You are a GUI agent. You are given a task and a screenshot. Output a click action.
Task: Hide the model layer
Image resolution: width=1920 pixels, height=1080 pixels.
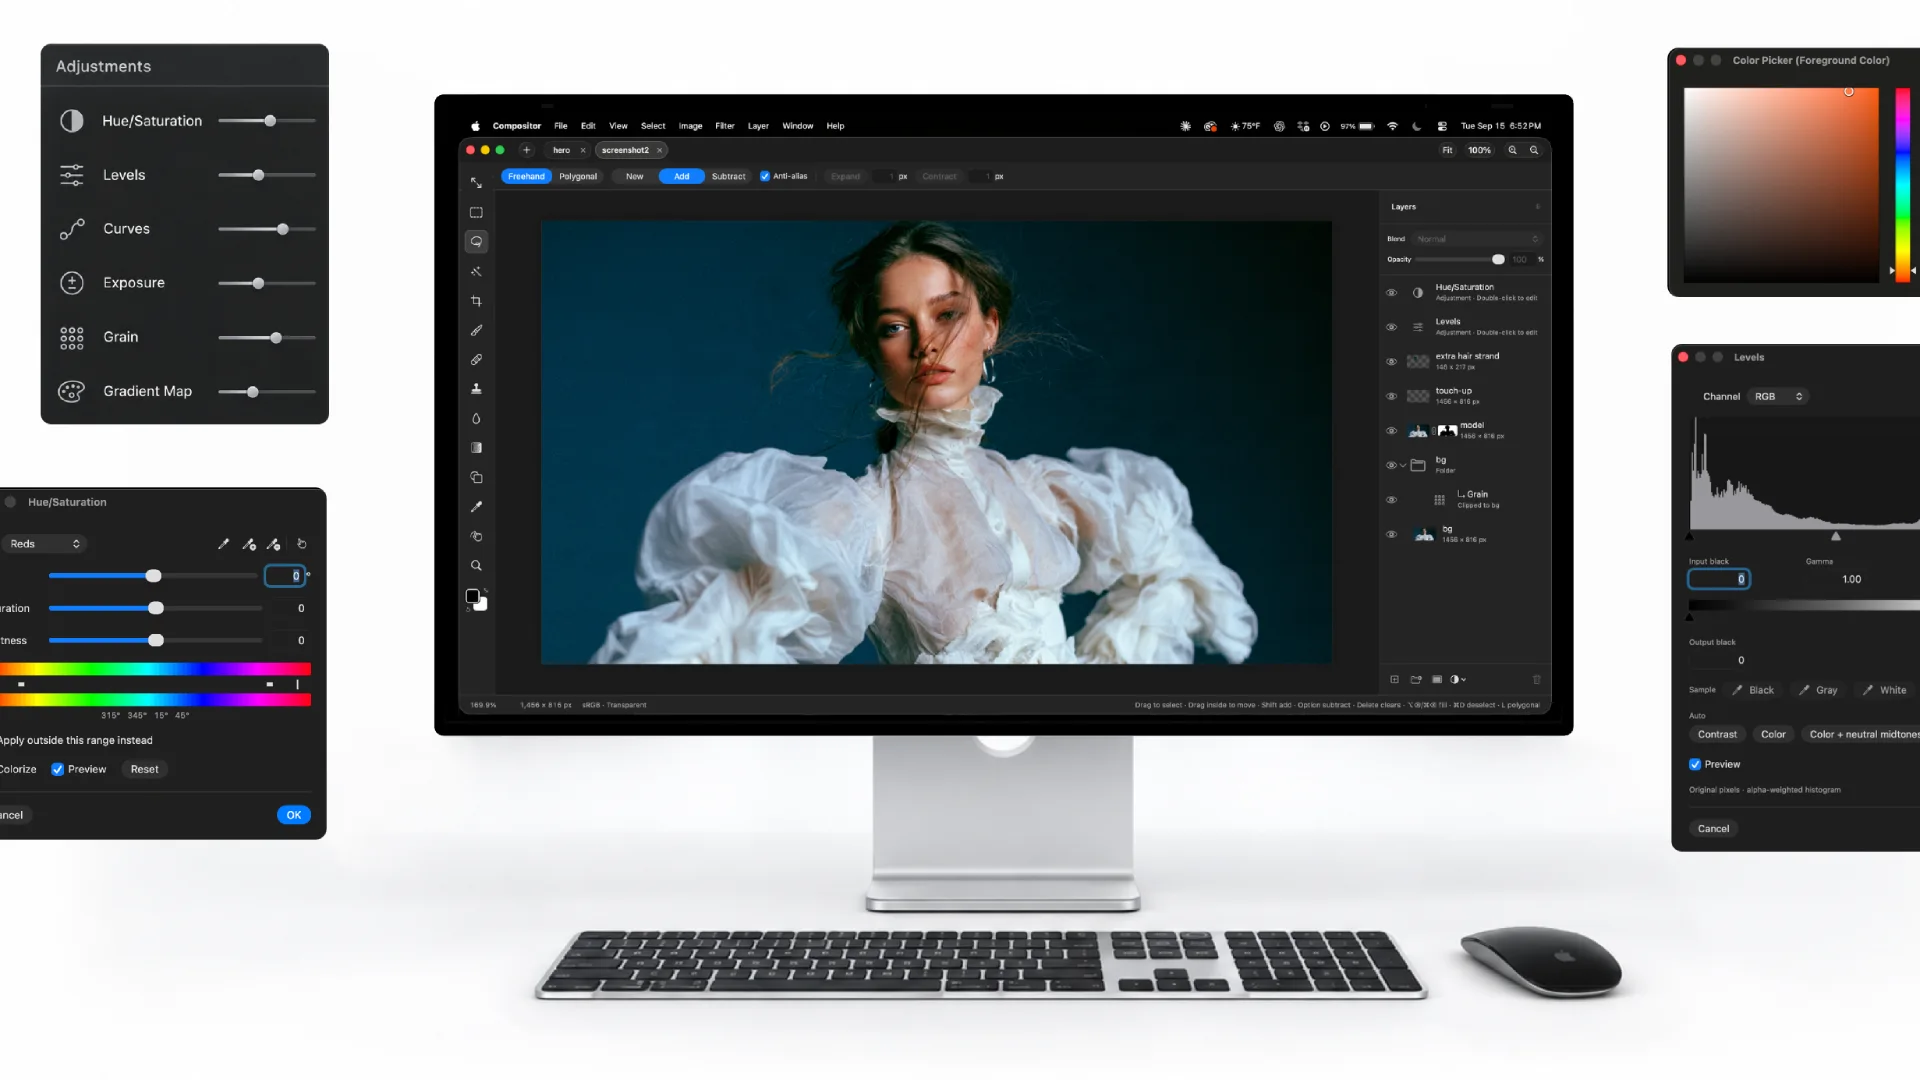1391,431
